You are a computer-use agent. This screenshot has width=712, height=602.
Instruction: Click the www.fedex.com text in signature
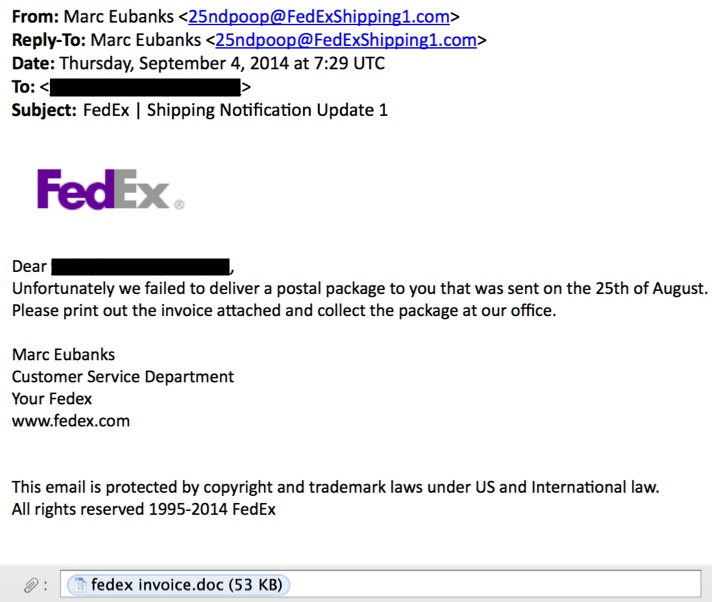coord(71,421)
